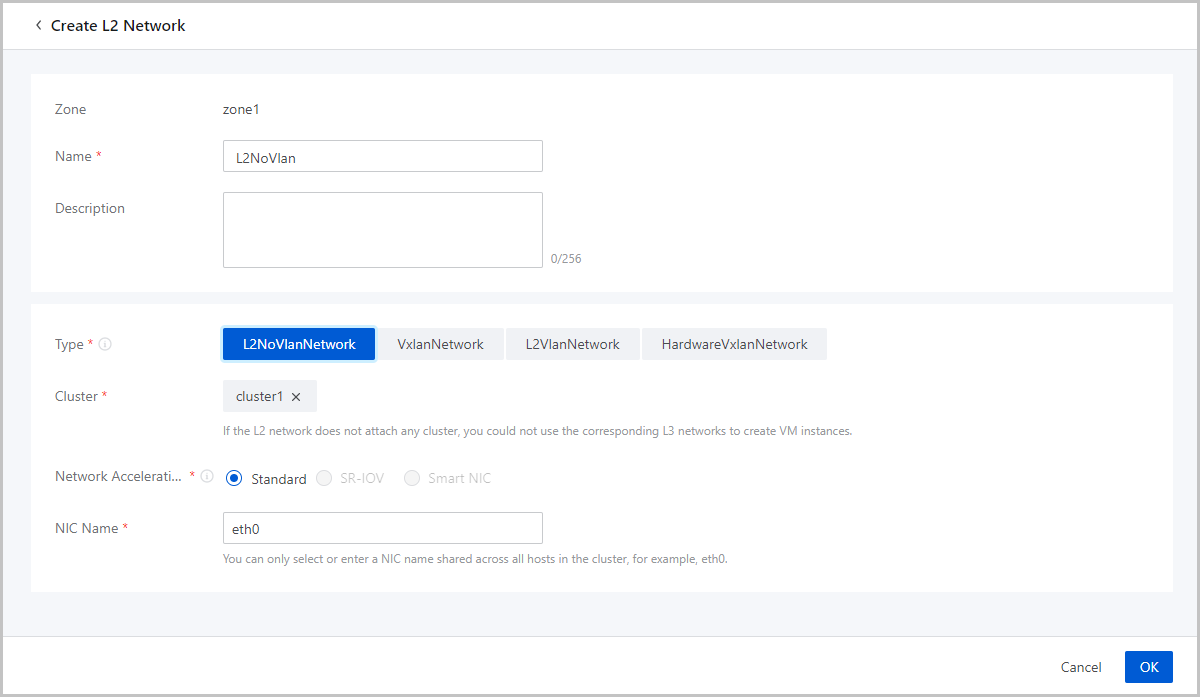Click the Cluster label
This screenshot has width=1200, height=697.
click(76, 396)
